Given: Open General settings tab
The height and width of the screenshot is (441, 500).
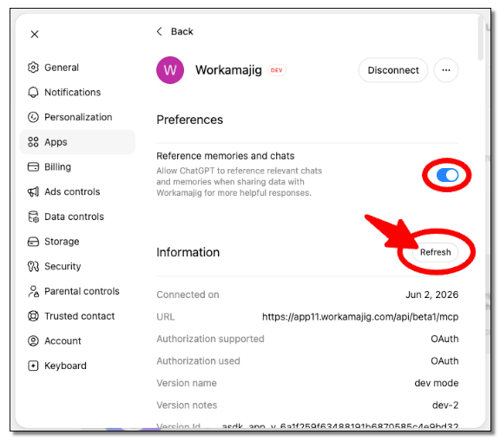Looking at the screenshot, I should pyautogui.click(x=77, y=67).
